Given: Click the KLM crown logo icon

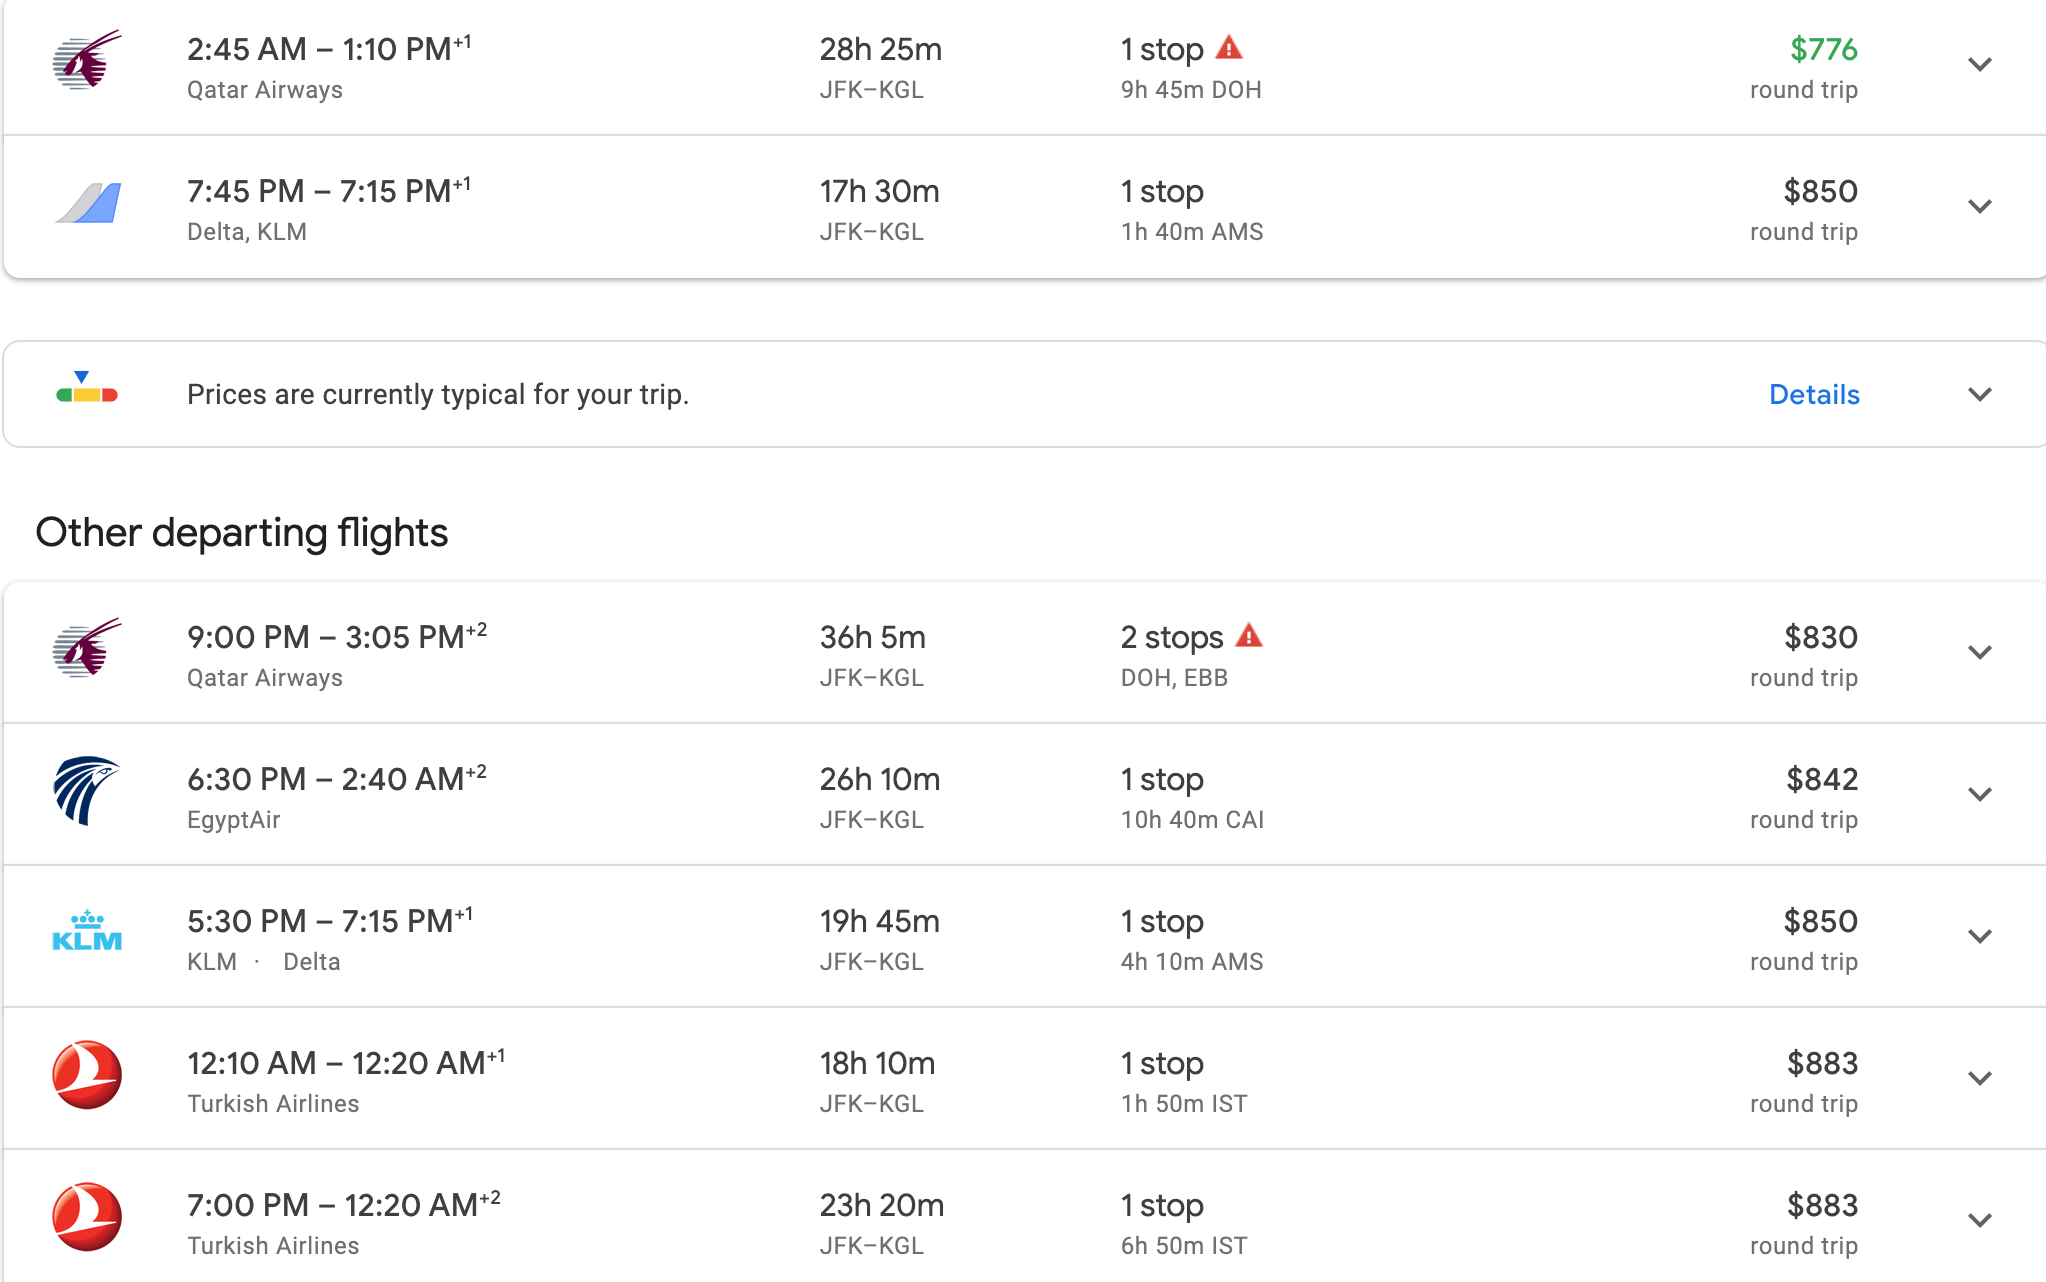Looking at the screenshot, I should click(87, 932).
